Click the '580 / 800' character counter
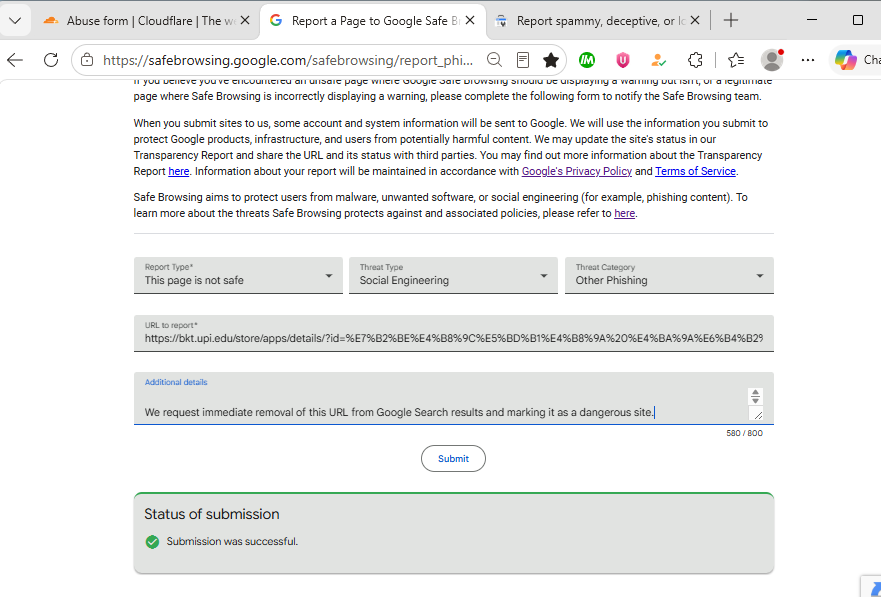Image resolution: width=881 pixels, height=597 pixels. click(744, 433)
